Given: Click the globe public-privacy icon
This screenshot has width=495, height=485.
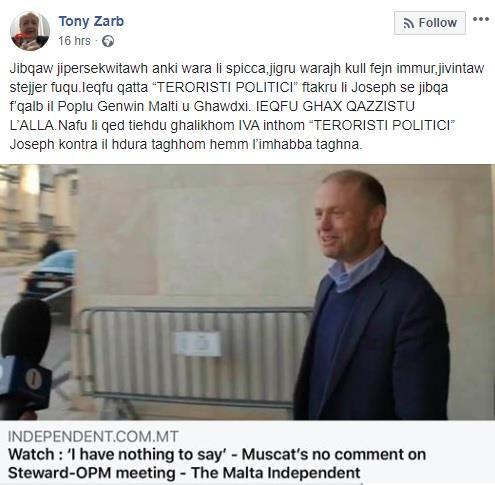Looking at the screenshot, I should tap(108, 41).
